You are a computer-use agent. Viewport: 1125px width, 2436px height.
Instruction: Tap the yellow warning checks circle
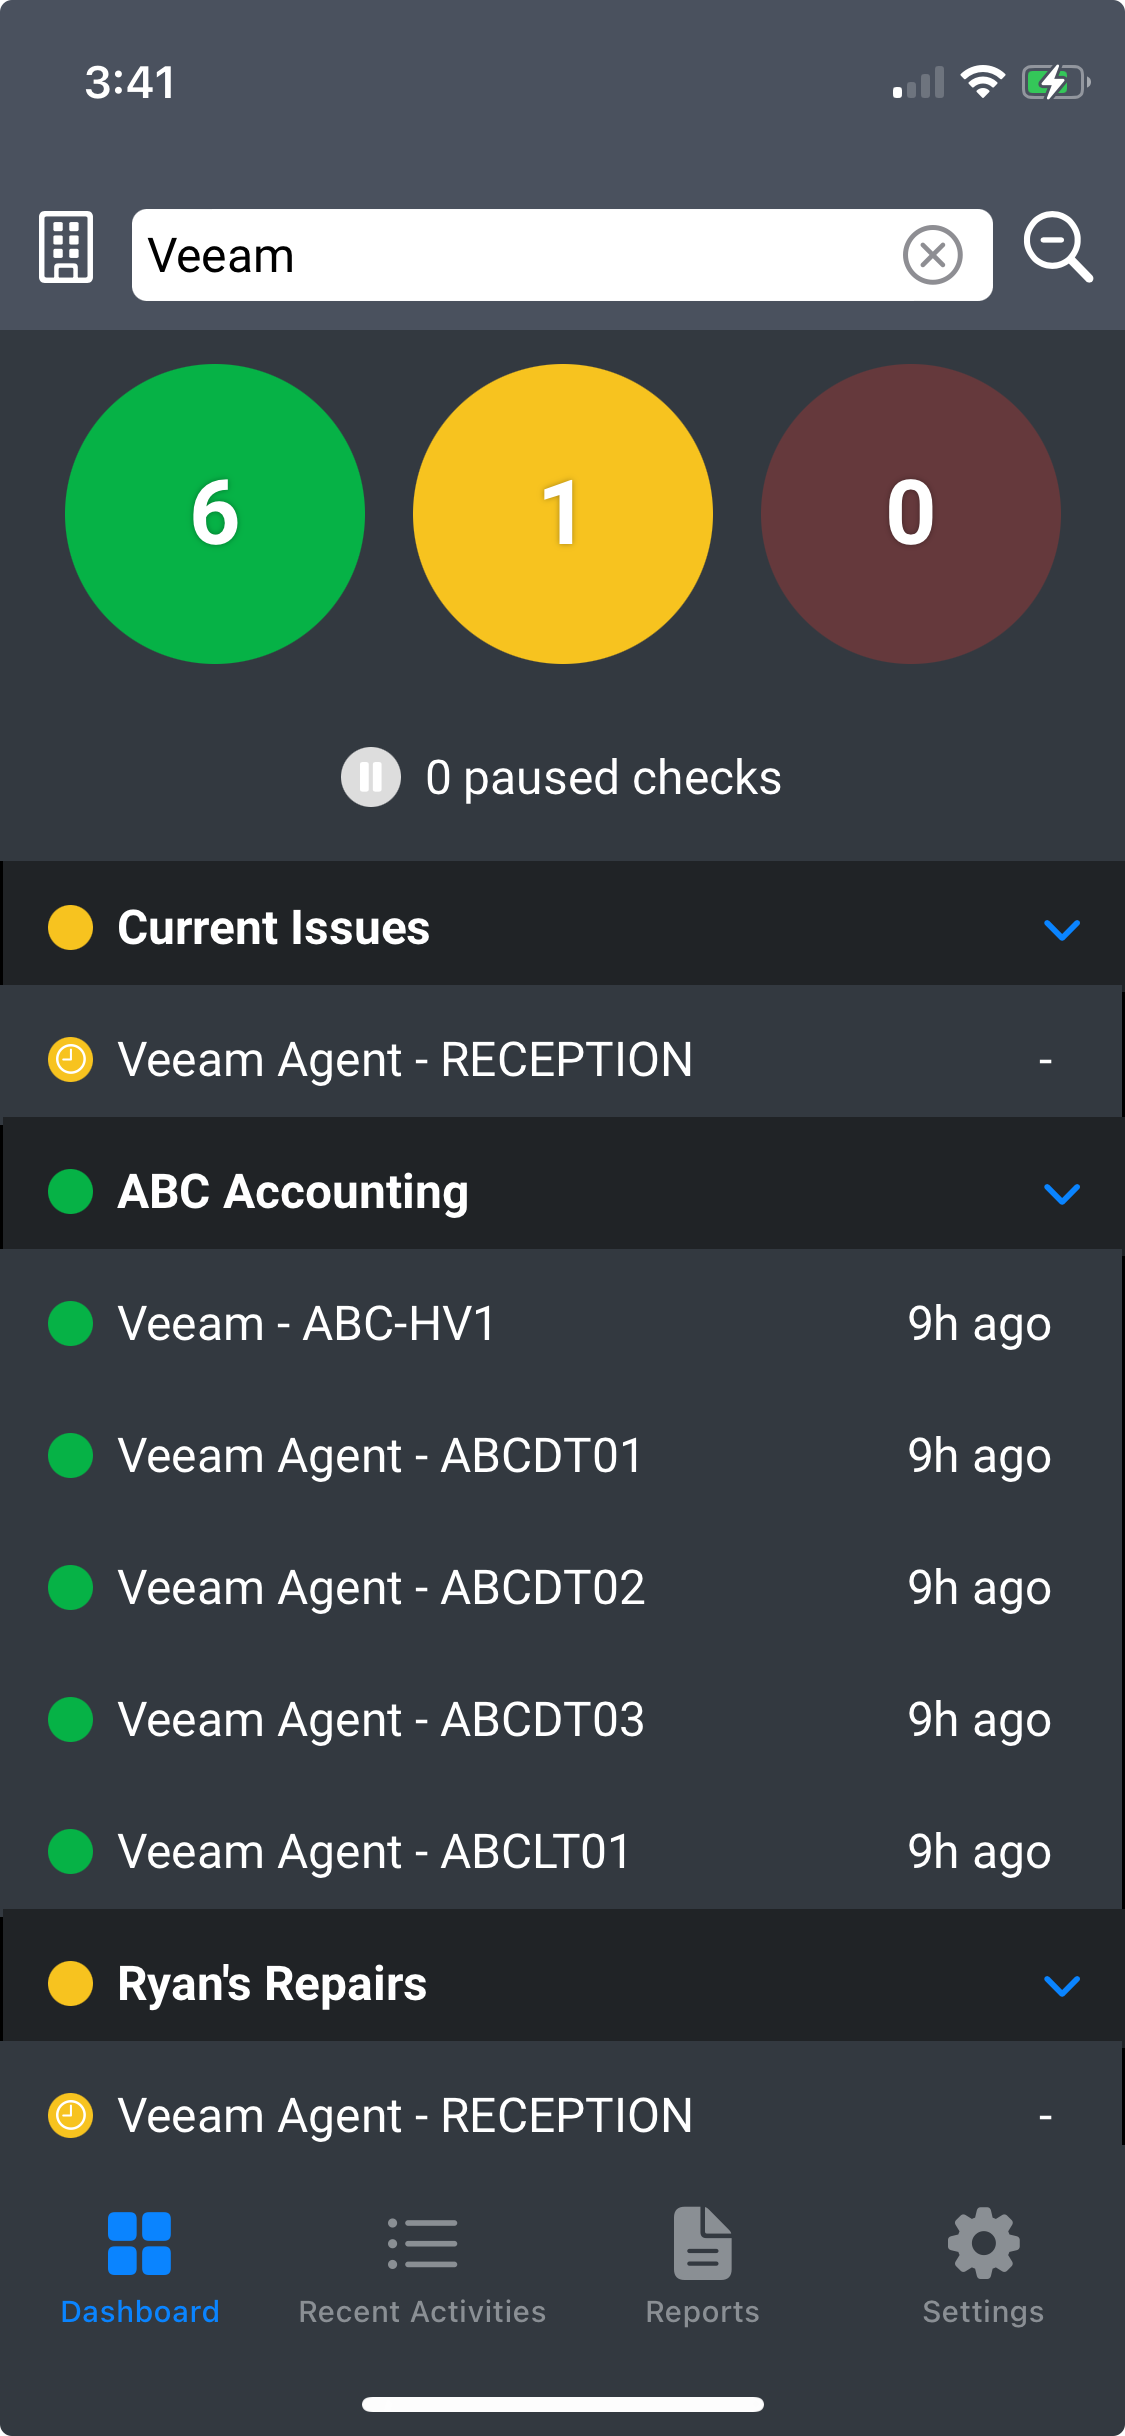[562, 514]
